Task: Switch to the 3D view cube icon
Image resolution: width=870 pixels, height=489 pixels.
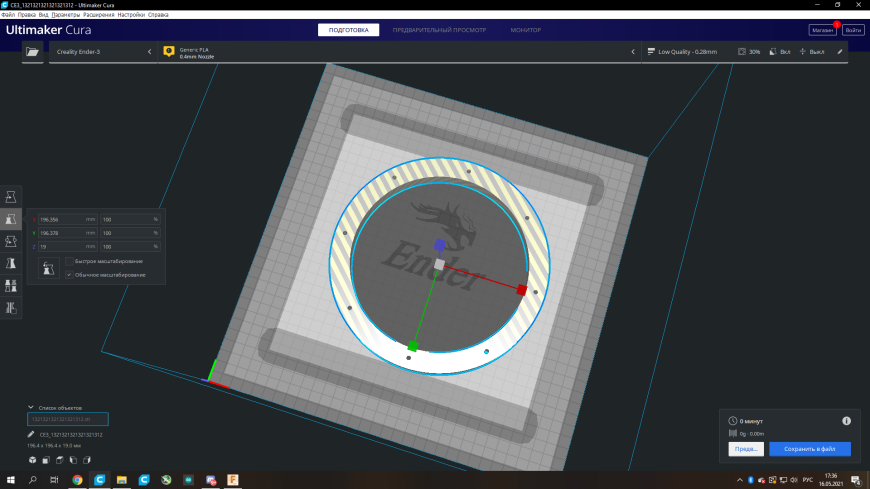Action: tap(33, 460)
